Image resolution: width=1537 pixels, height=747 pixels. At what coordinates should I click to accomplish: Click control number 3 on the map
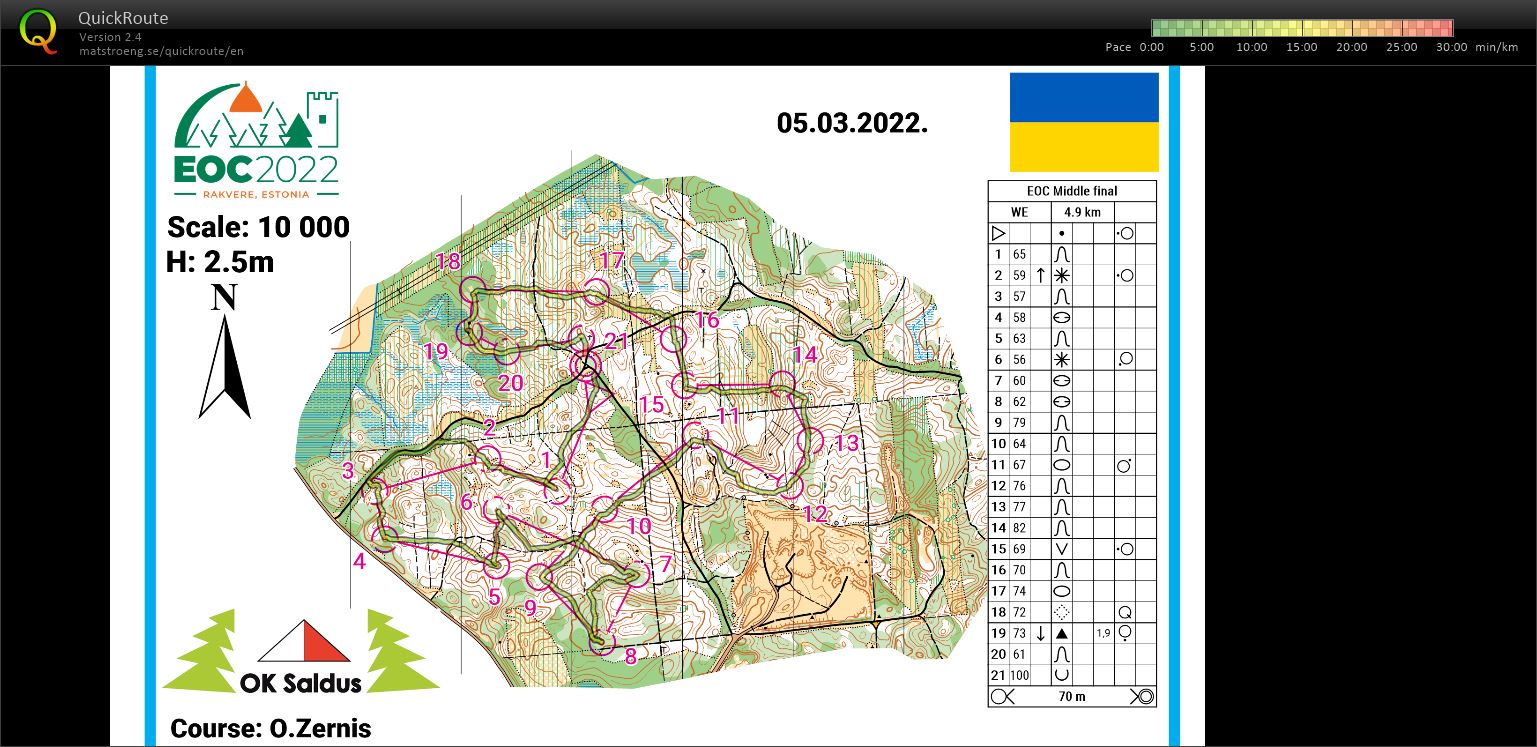[348, 470]
